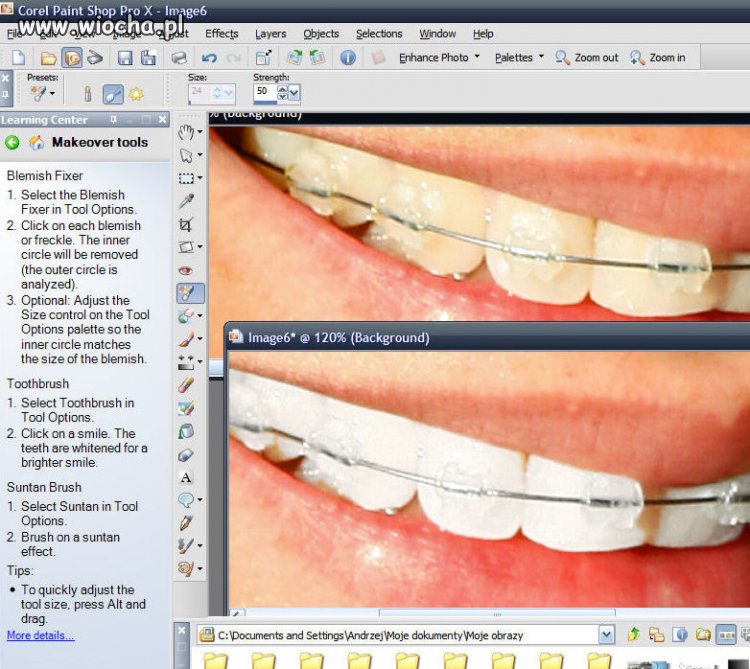Click the scanner import icon
The width and height of the screenshot is (750, 669).
click(x=95, y=57)
